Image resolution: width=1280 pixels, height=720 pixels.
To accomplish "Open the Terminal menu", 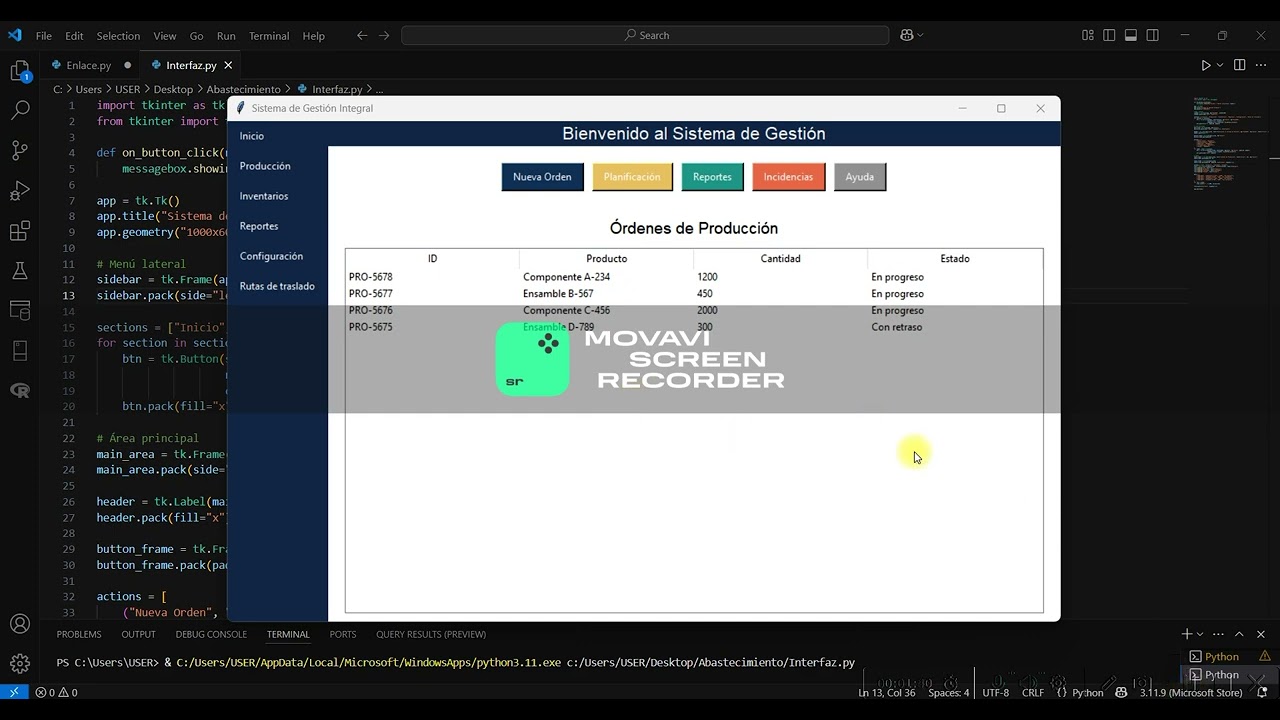I will click(x=269, y=36).
